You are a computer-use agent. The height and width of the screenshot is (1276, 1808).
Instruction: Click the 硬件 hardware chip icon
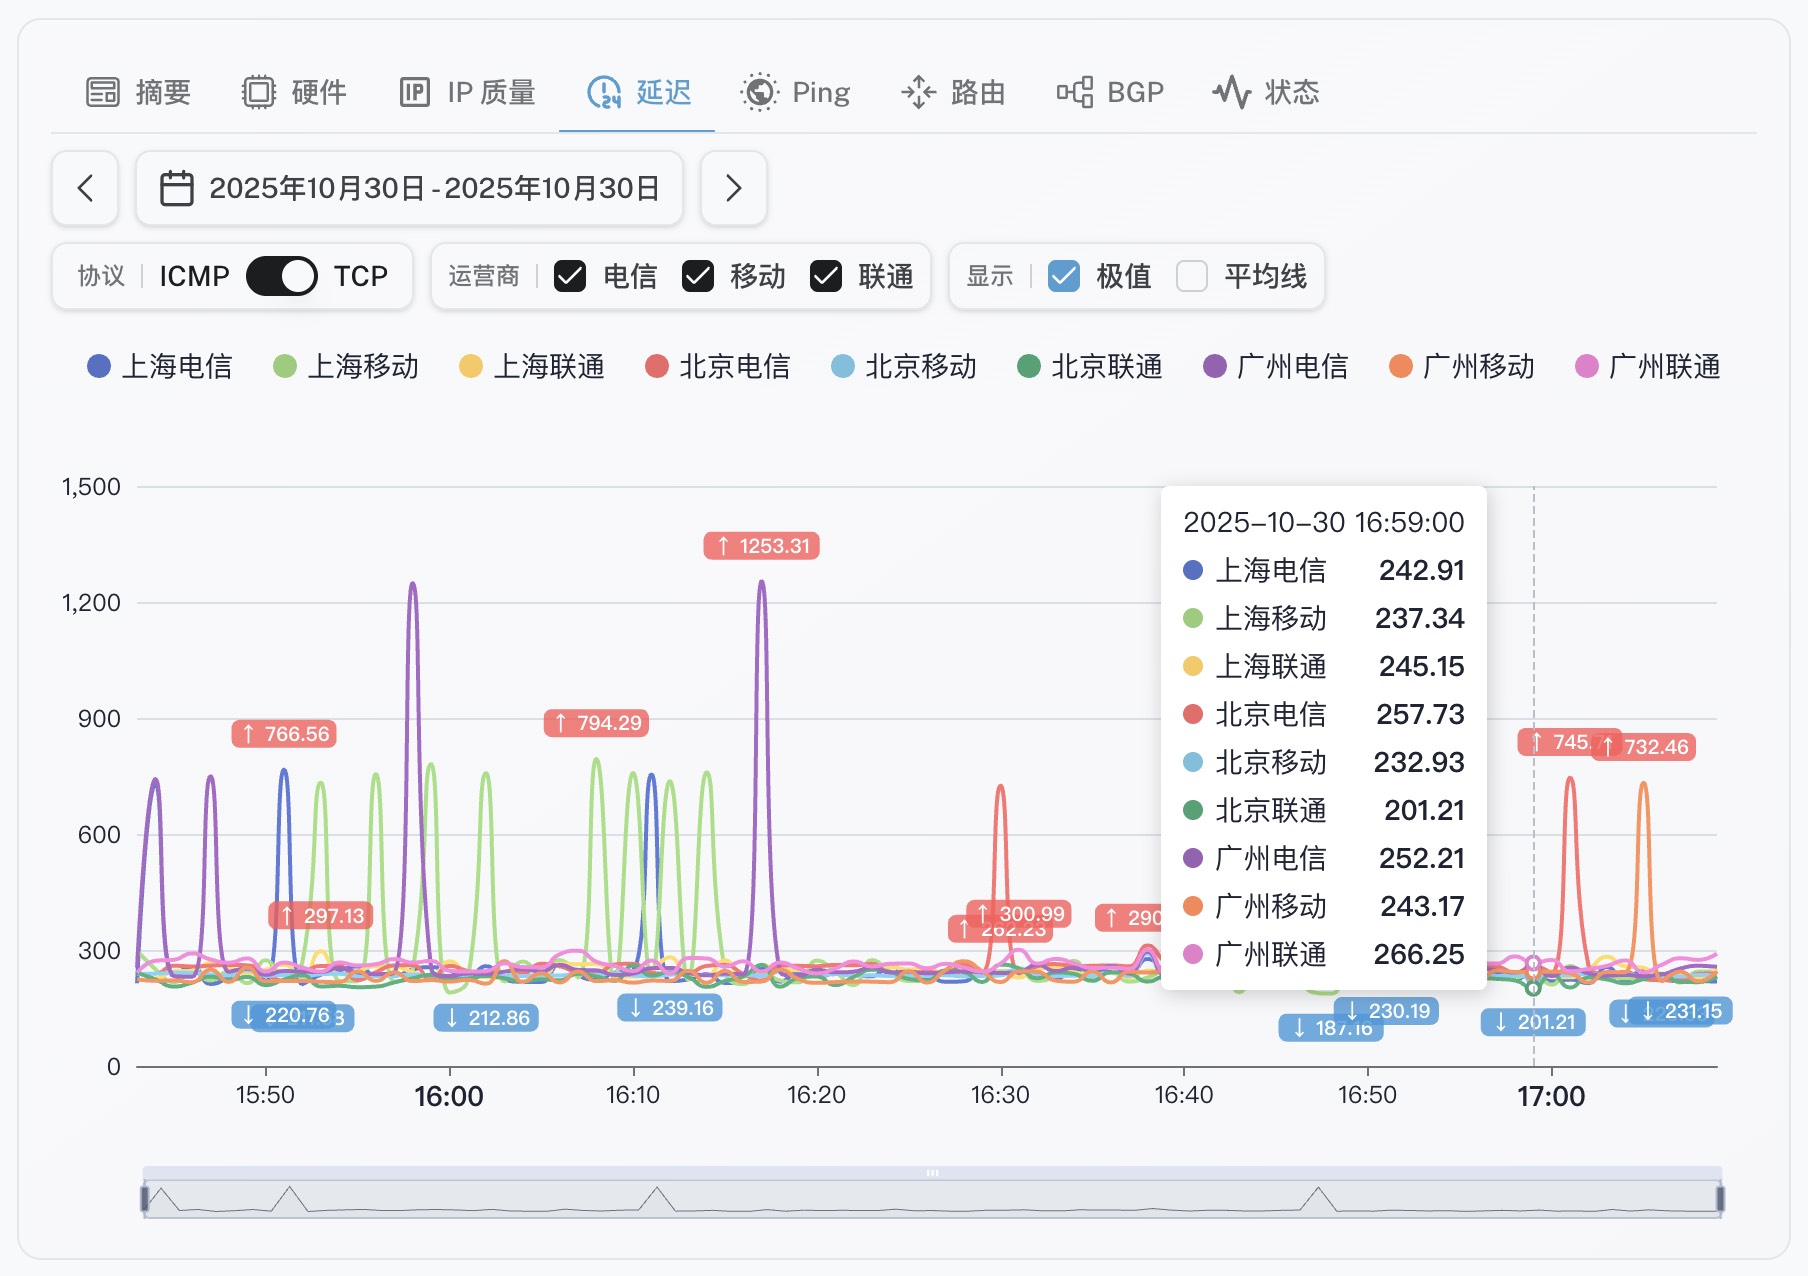(258, 92)
